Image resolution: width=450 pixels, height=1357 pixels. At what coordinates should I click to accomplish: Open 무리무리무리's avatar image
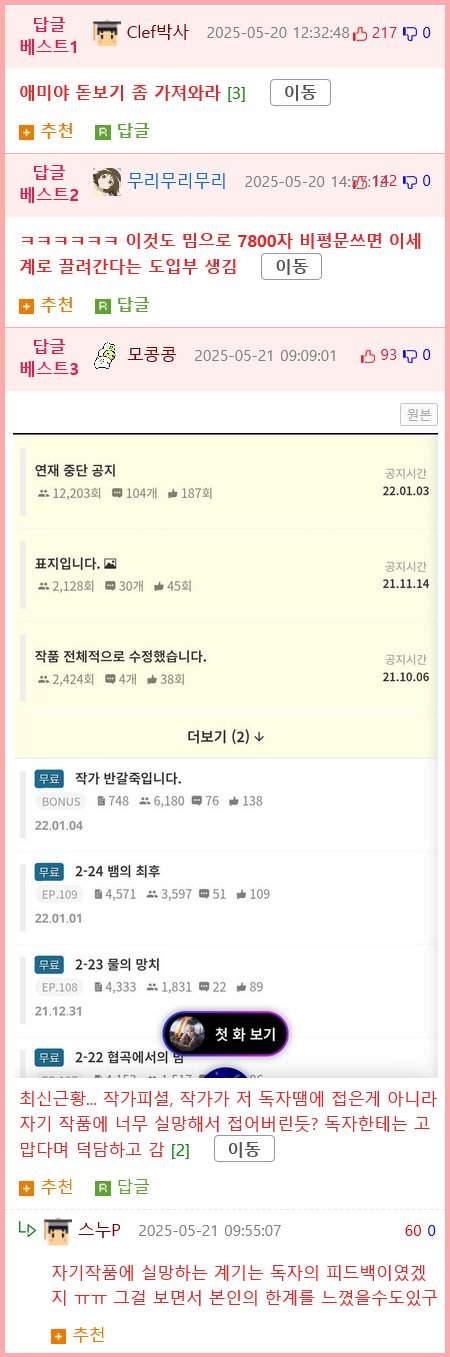tap(107, 181)
